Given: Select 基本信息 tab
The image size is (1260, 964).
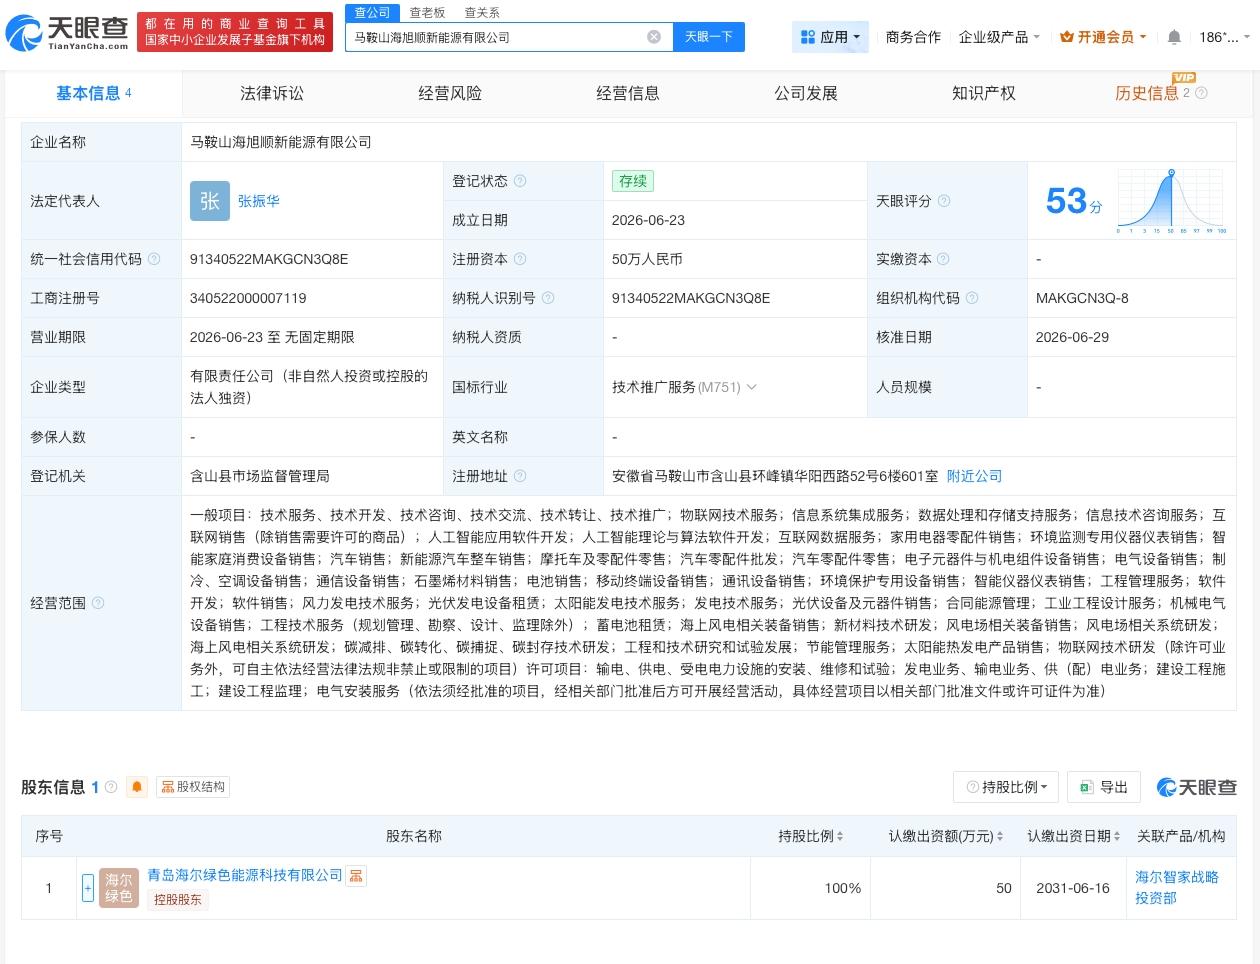Looking at the screenshot, I should tap(93, 93).
